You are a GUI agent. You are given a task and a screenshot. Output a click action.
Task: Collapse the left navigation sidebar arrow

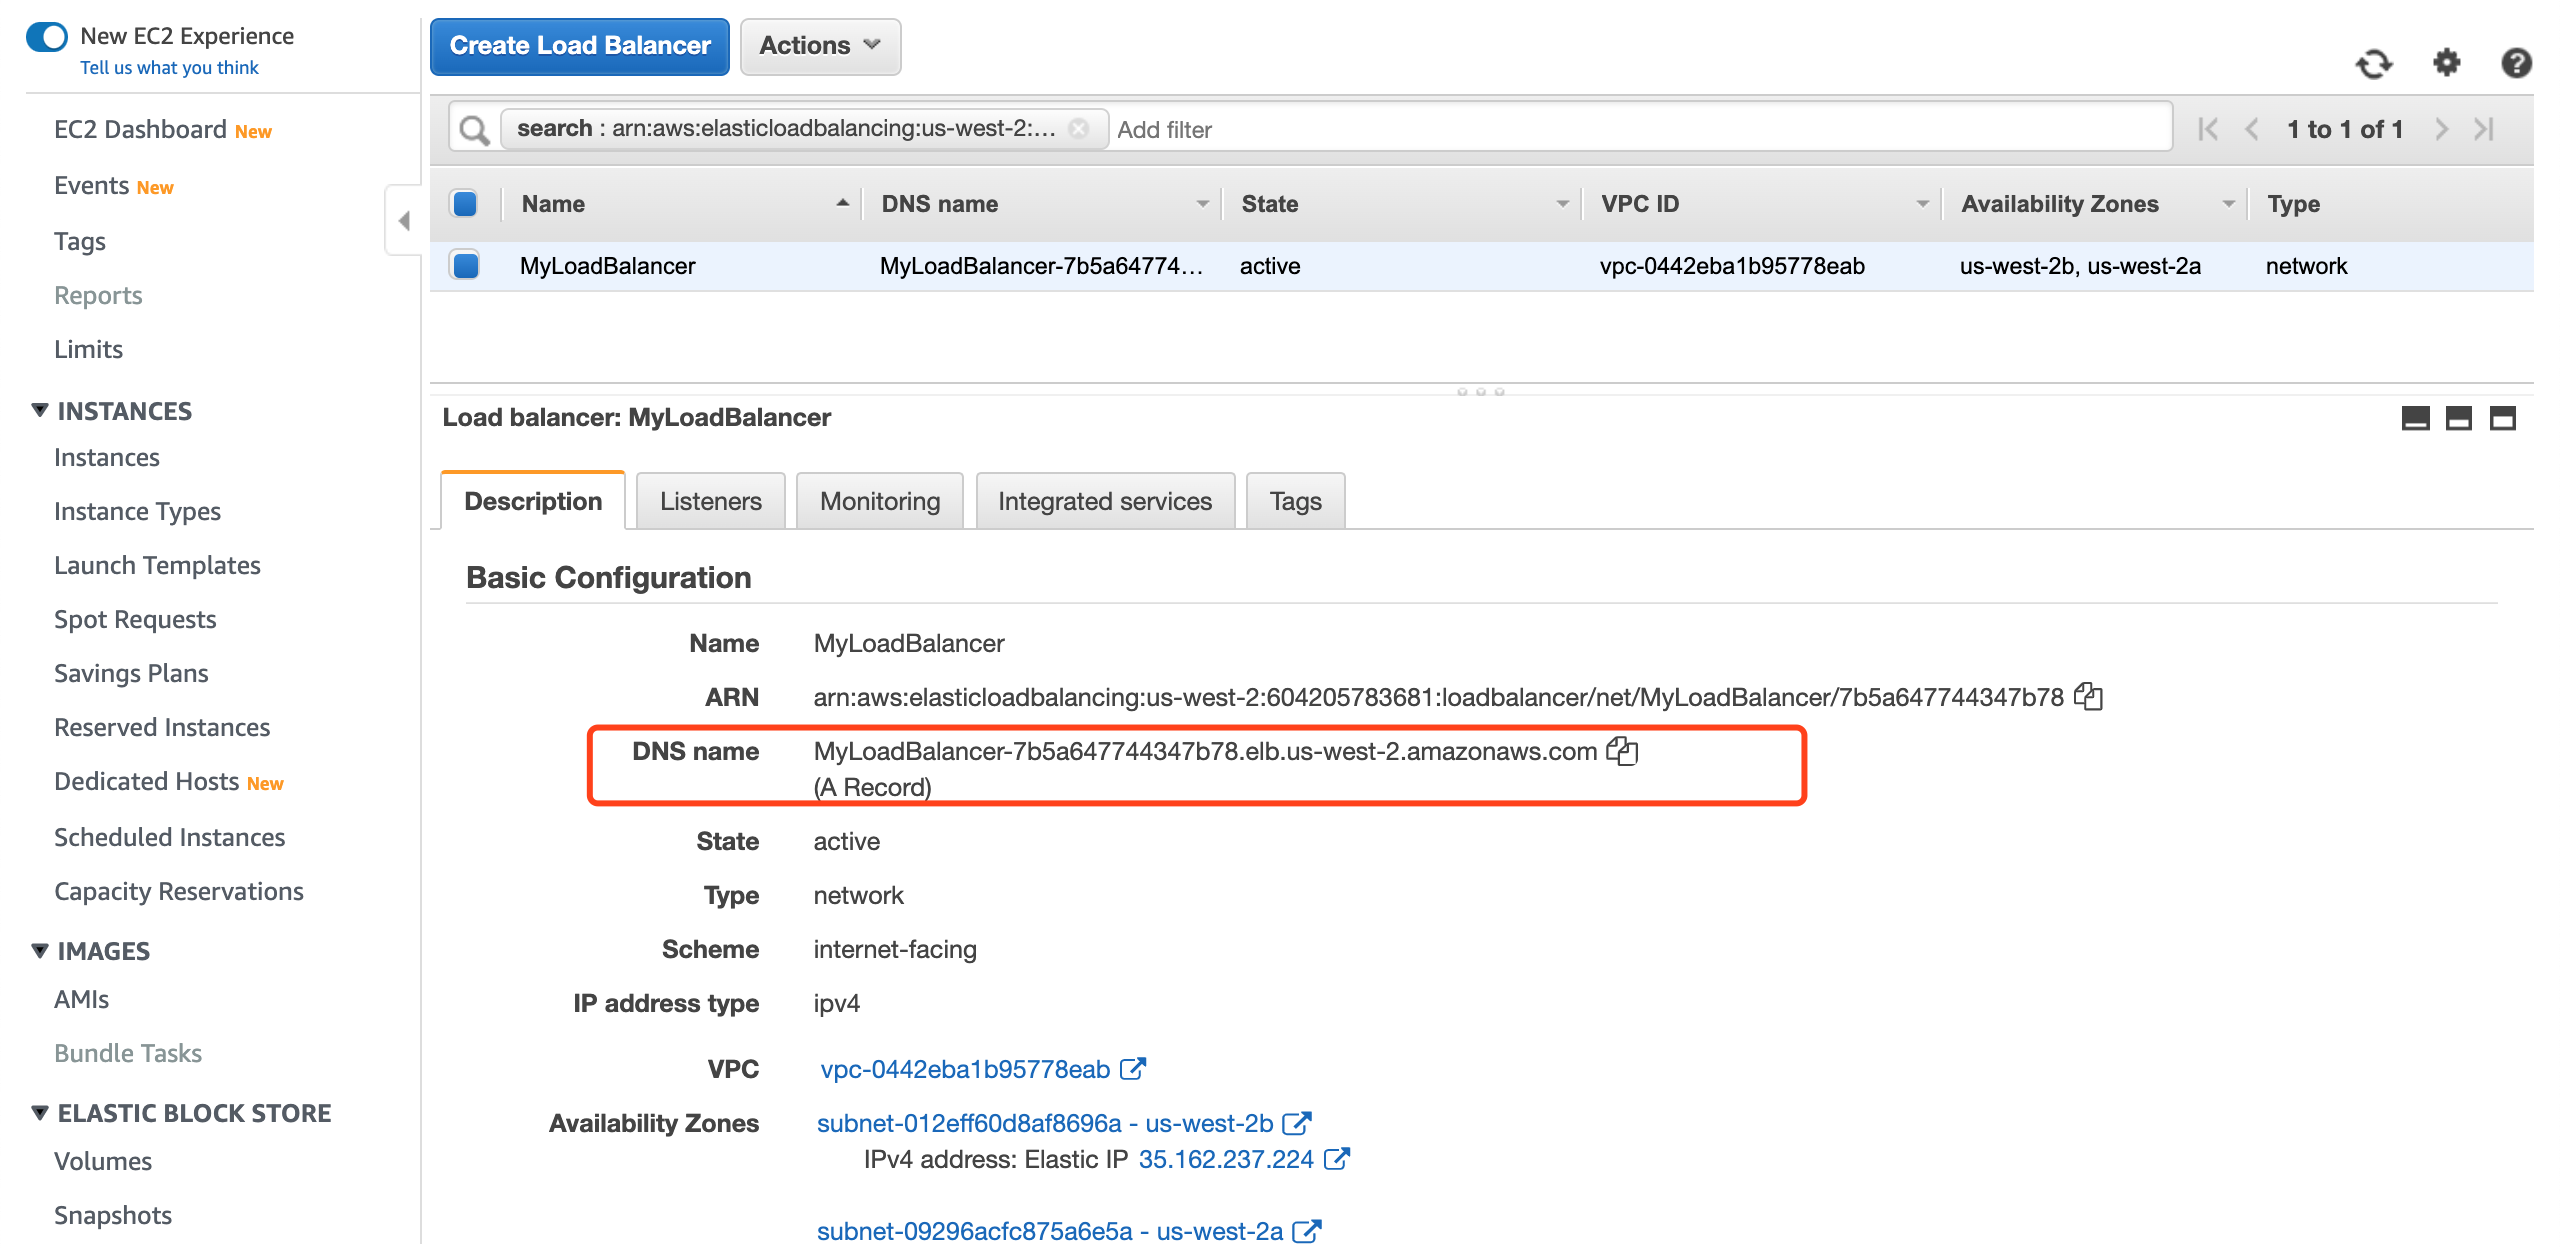pos(404,220)
